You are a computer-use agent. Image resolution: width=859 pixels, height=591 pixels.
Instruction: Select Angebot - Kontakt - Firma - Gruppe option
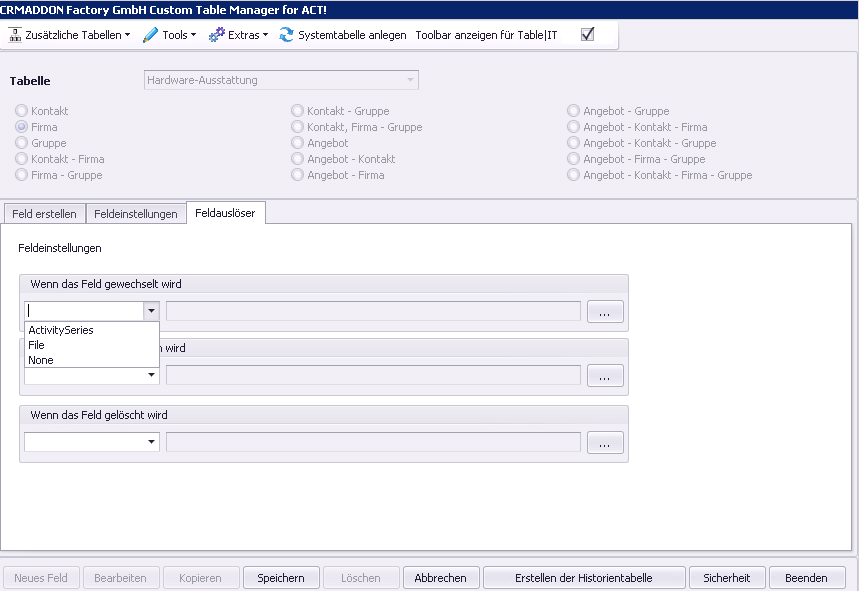point(574,175)
